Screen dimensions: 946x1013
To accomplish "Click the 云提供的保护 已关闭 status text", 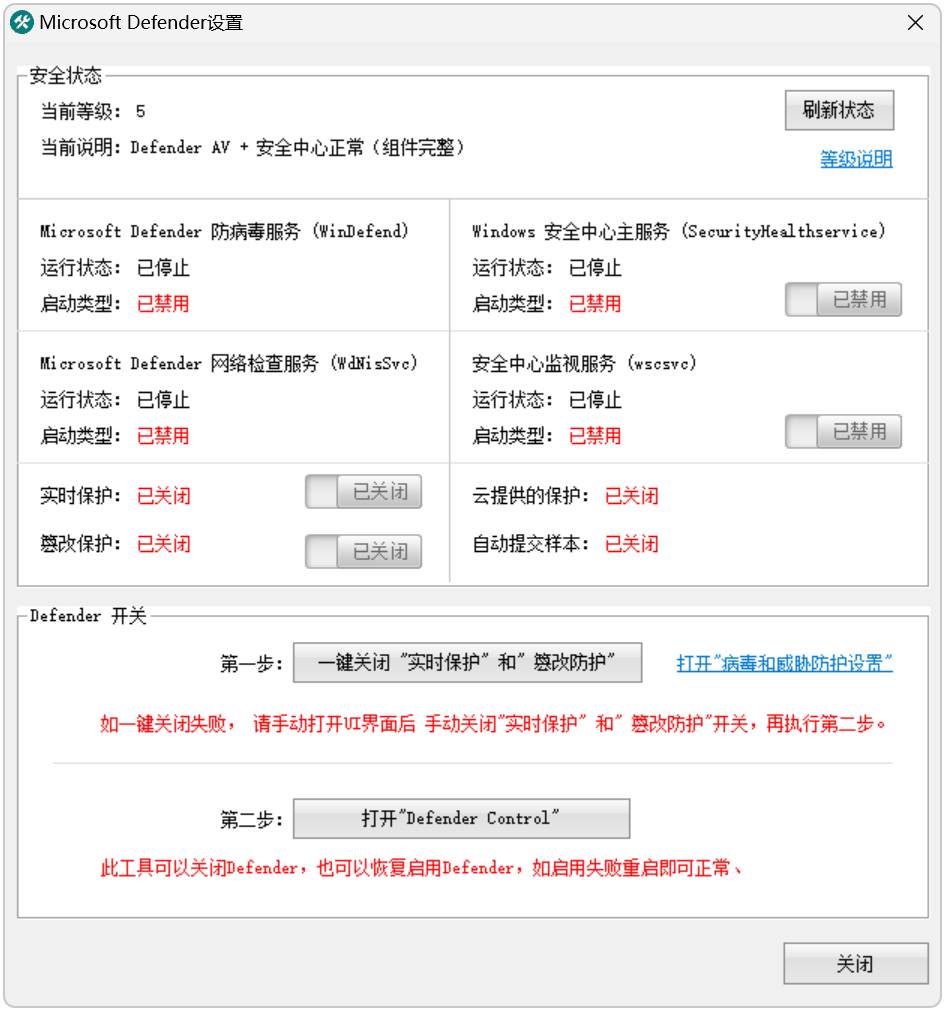I will pyautogui.click(x=632, y=496).
